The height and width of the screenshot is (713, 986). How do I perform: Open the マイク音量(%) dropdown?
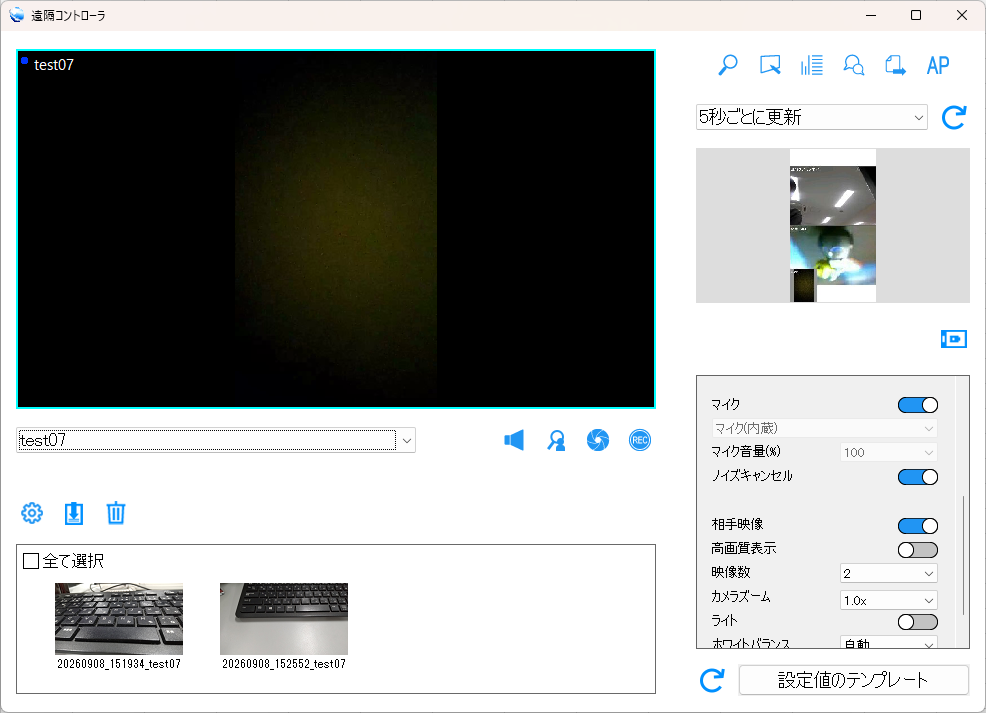(x=889, y=452)
